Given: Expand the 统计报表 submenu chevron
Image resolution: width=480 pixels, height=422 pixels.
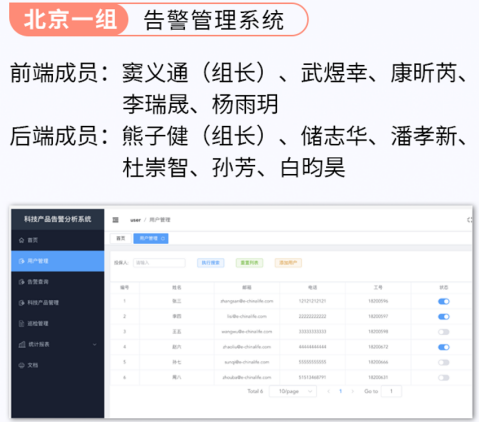Looking at the screenshot, I should coord(95,344).
